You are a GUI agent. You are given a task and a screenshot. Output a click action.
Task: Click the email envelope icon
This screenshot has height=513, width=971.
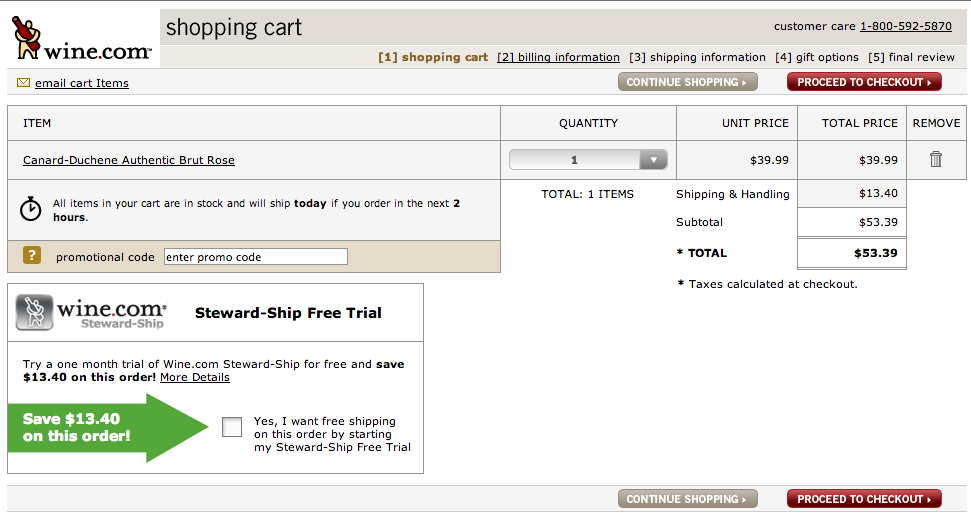[24, 82]
